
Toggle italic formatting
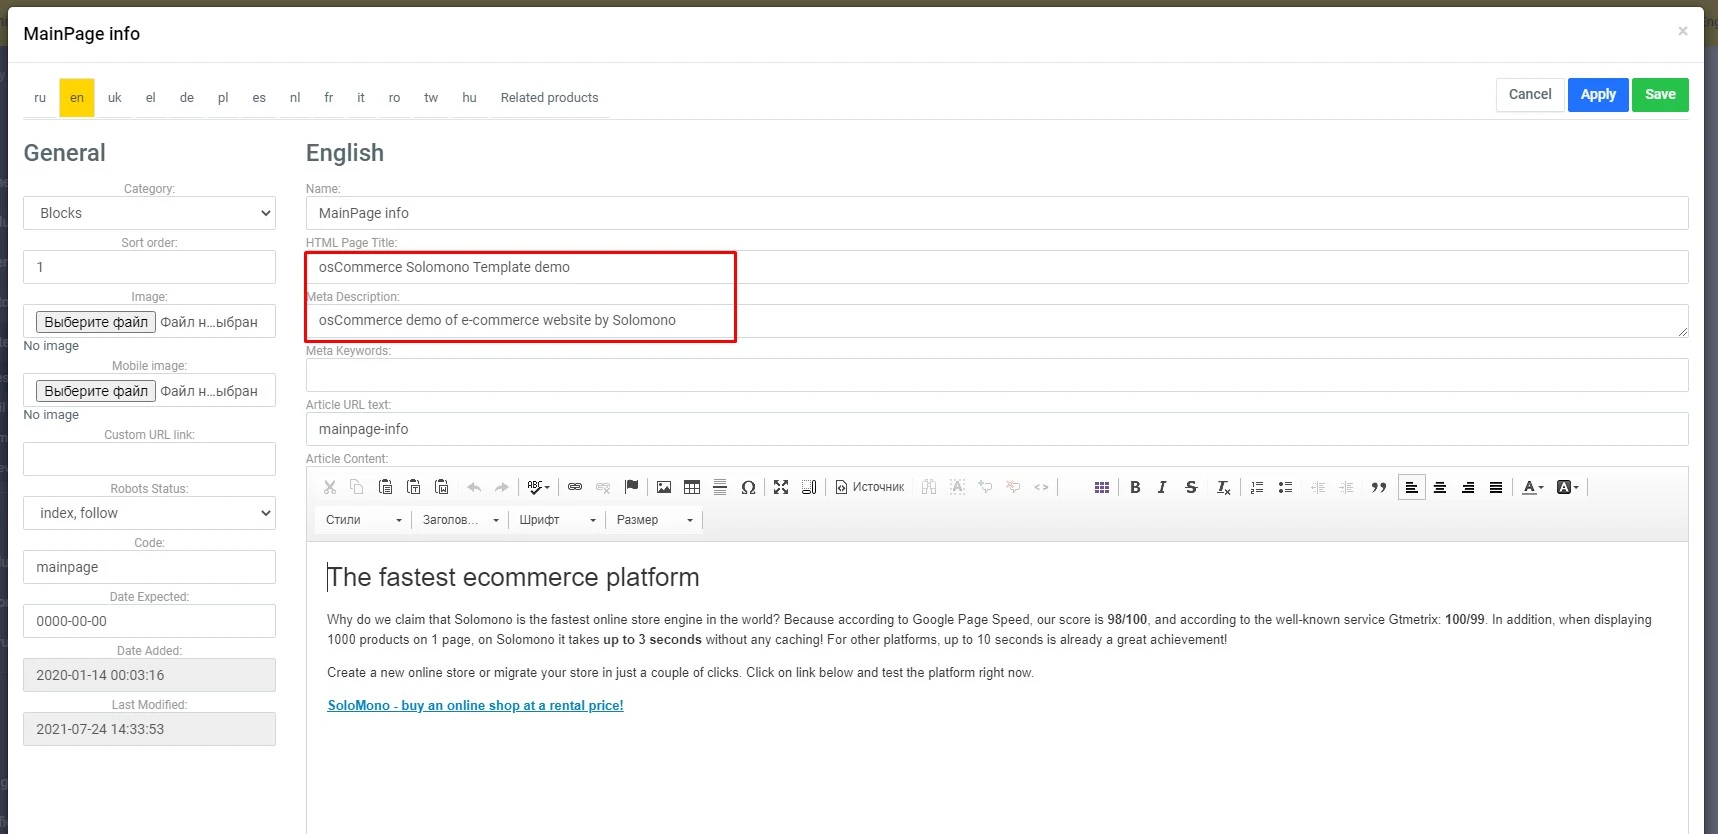pyautogui.click(x=1162, y=487)
